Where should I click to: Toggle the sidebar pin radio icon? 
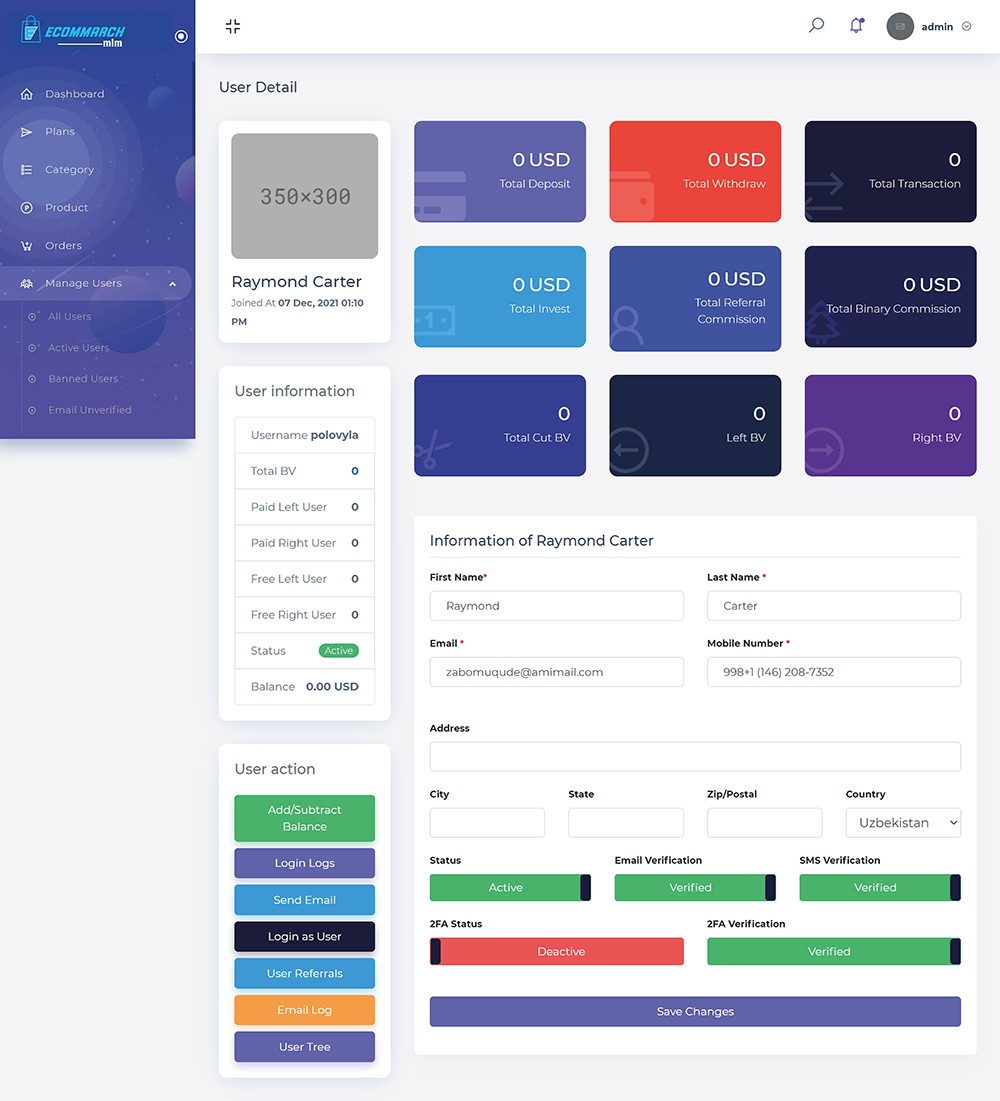pyautogui.click(x=181, y=37)
